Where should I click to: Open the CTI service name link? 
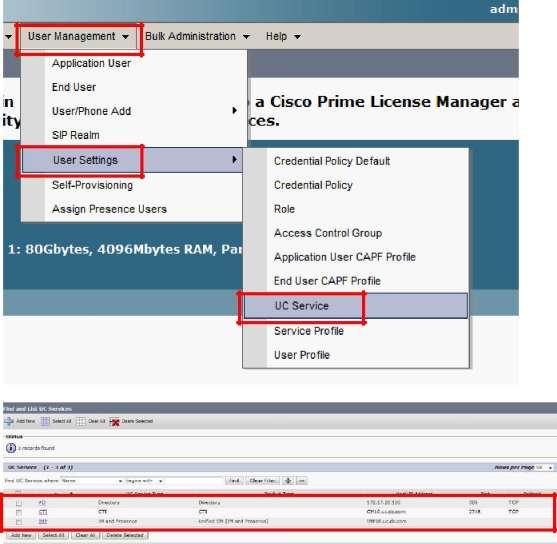[x=43, y=512]
